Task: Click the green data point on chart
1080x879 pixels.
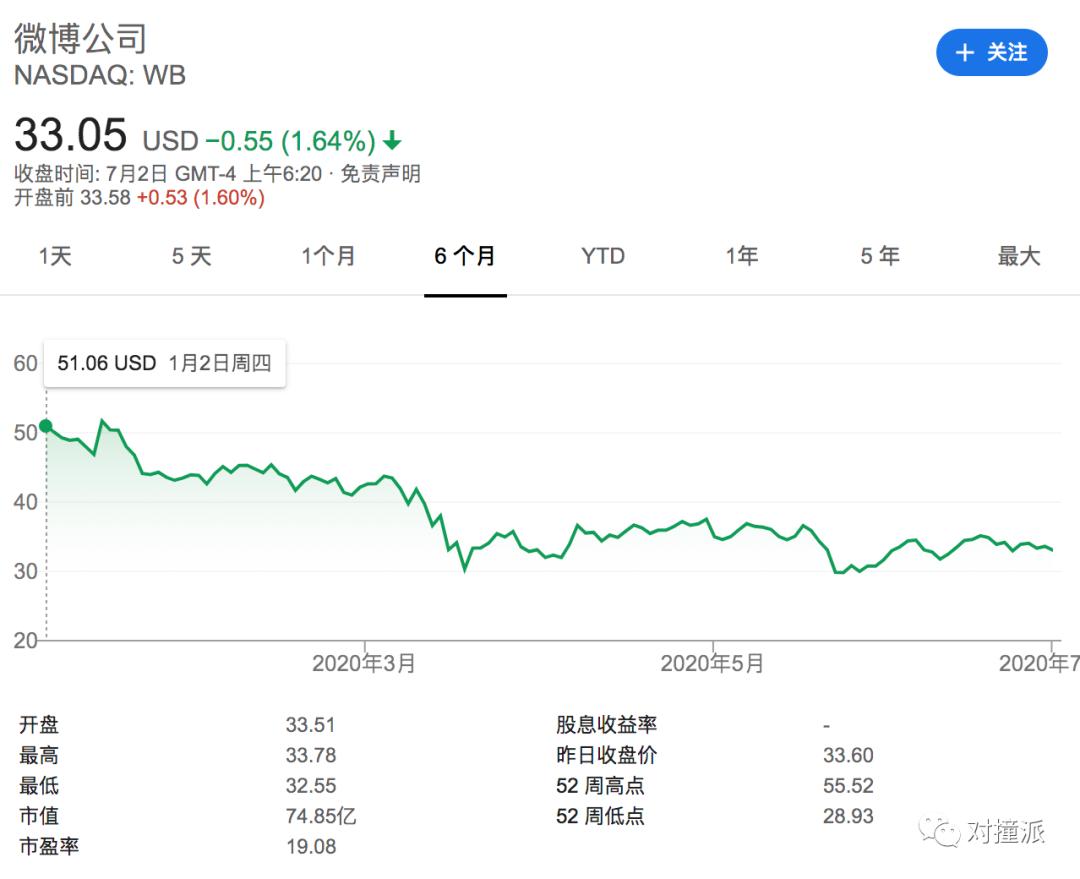Action: (x=46, y=426)
